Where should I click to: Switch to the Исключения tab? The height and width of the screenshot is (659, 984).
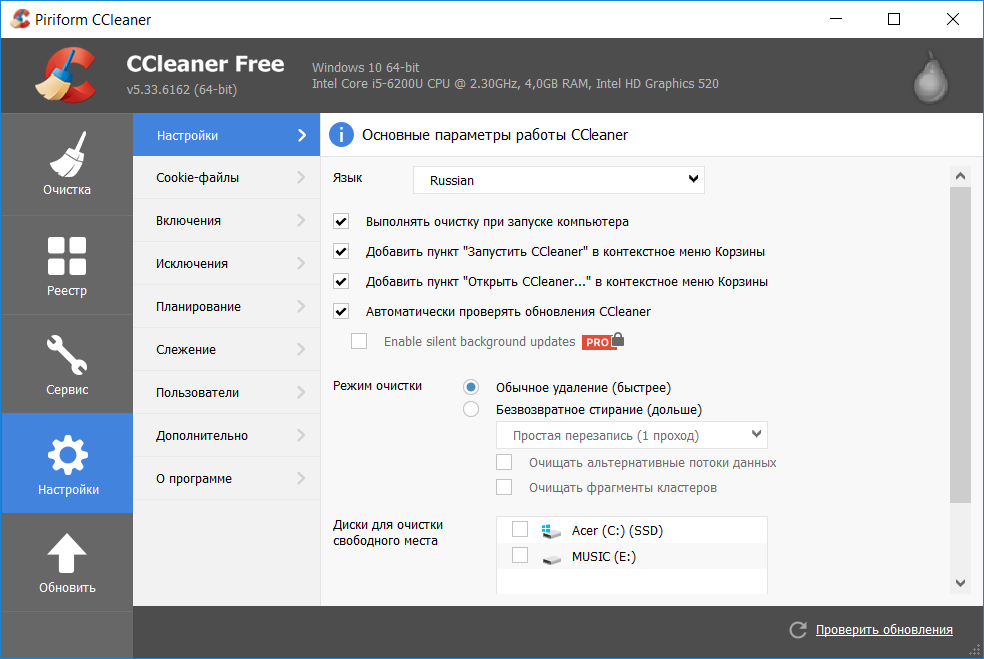point(226,264)
